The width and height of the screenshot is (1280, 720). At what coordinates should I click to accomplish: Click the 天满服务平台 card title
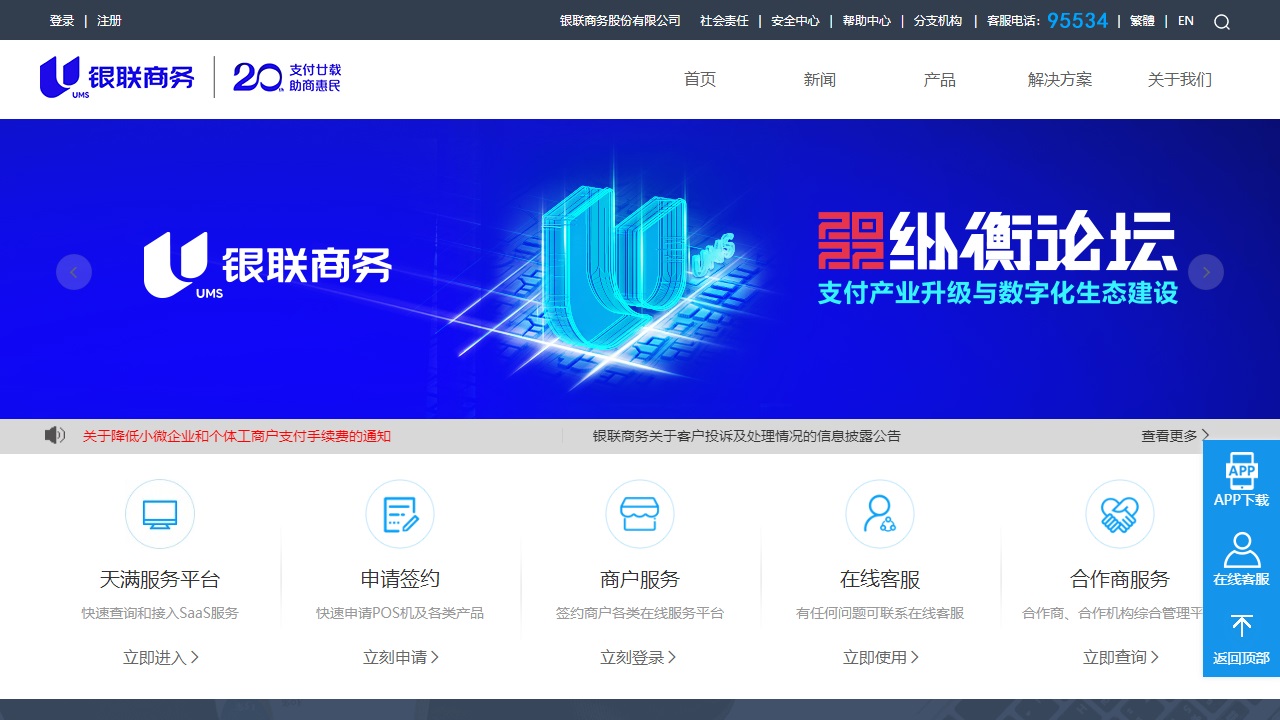tap(160, 580)
